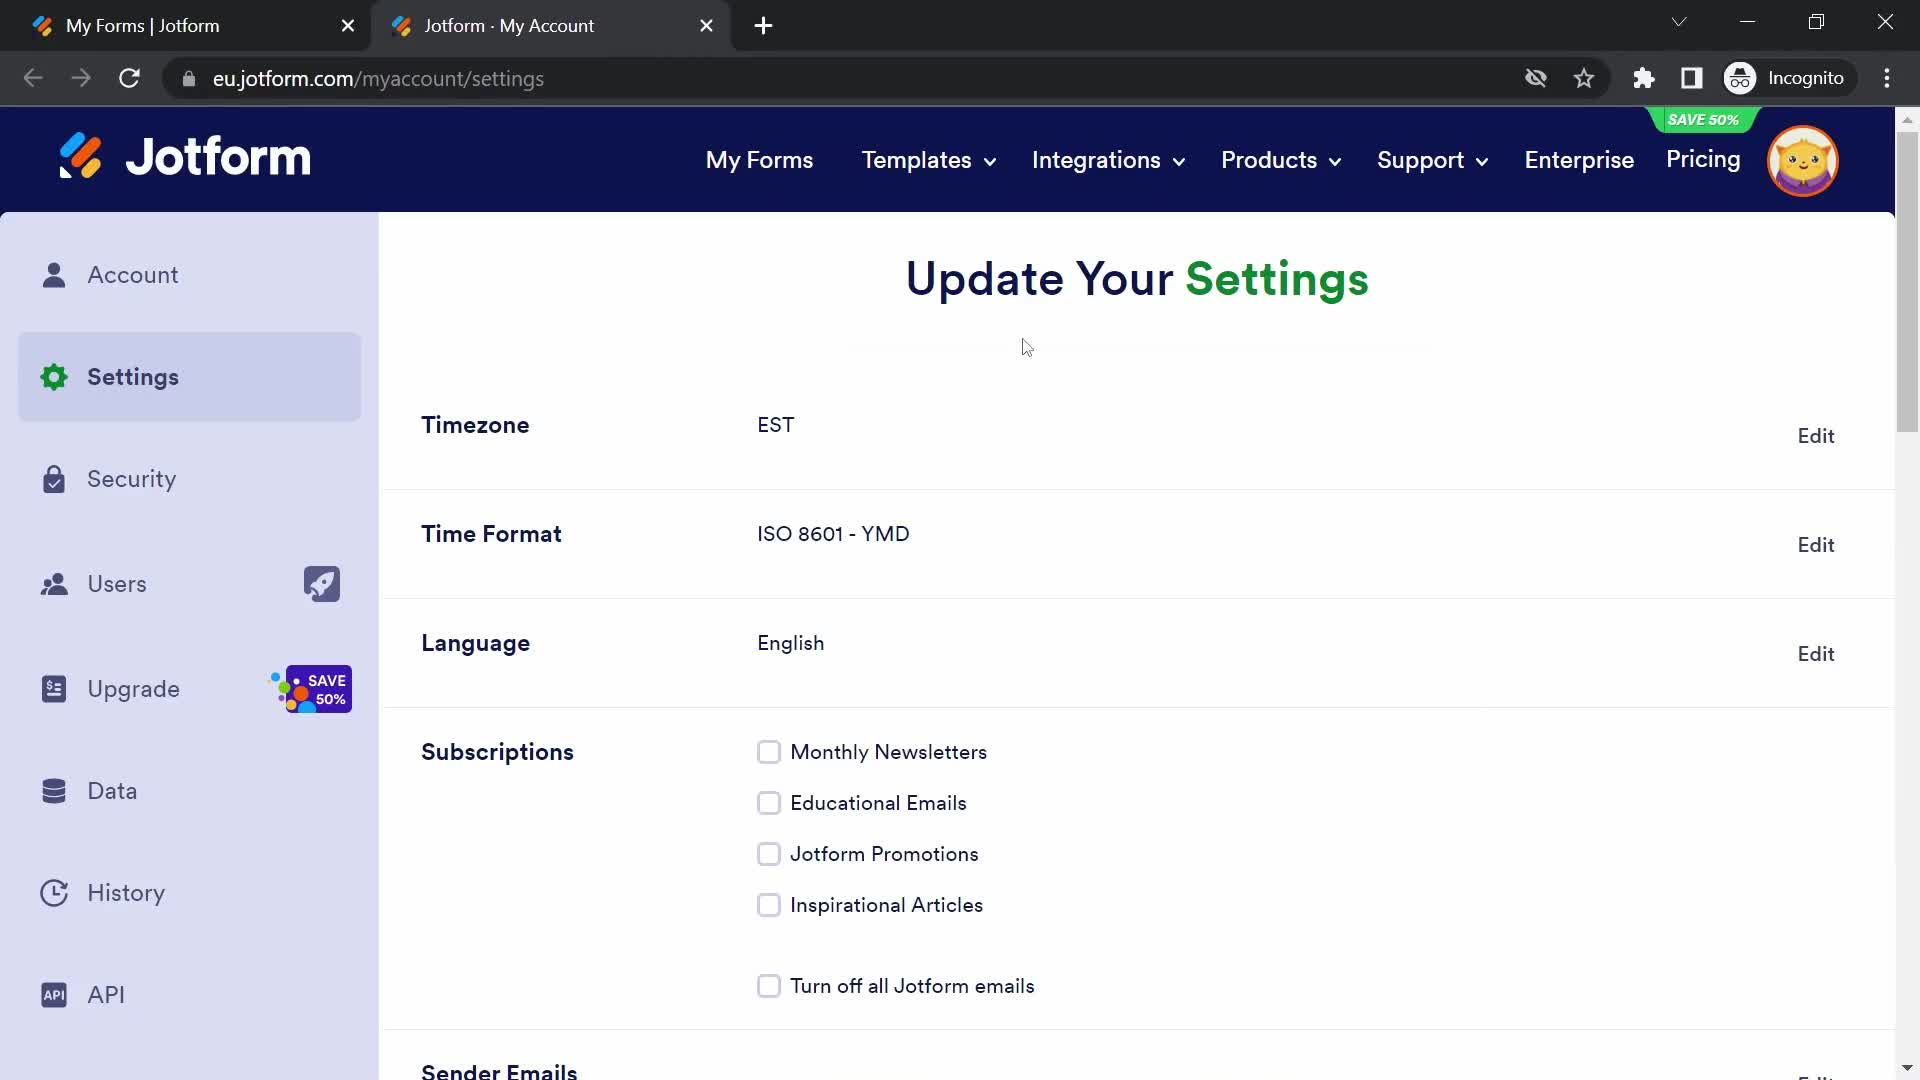
Task: Toggle Educational Emails subscription
Action: (769, 803)
